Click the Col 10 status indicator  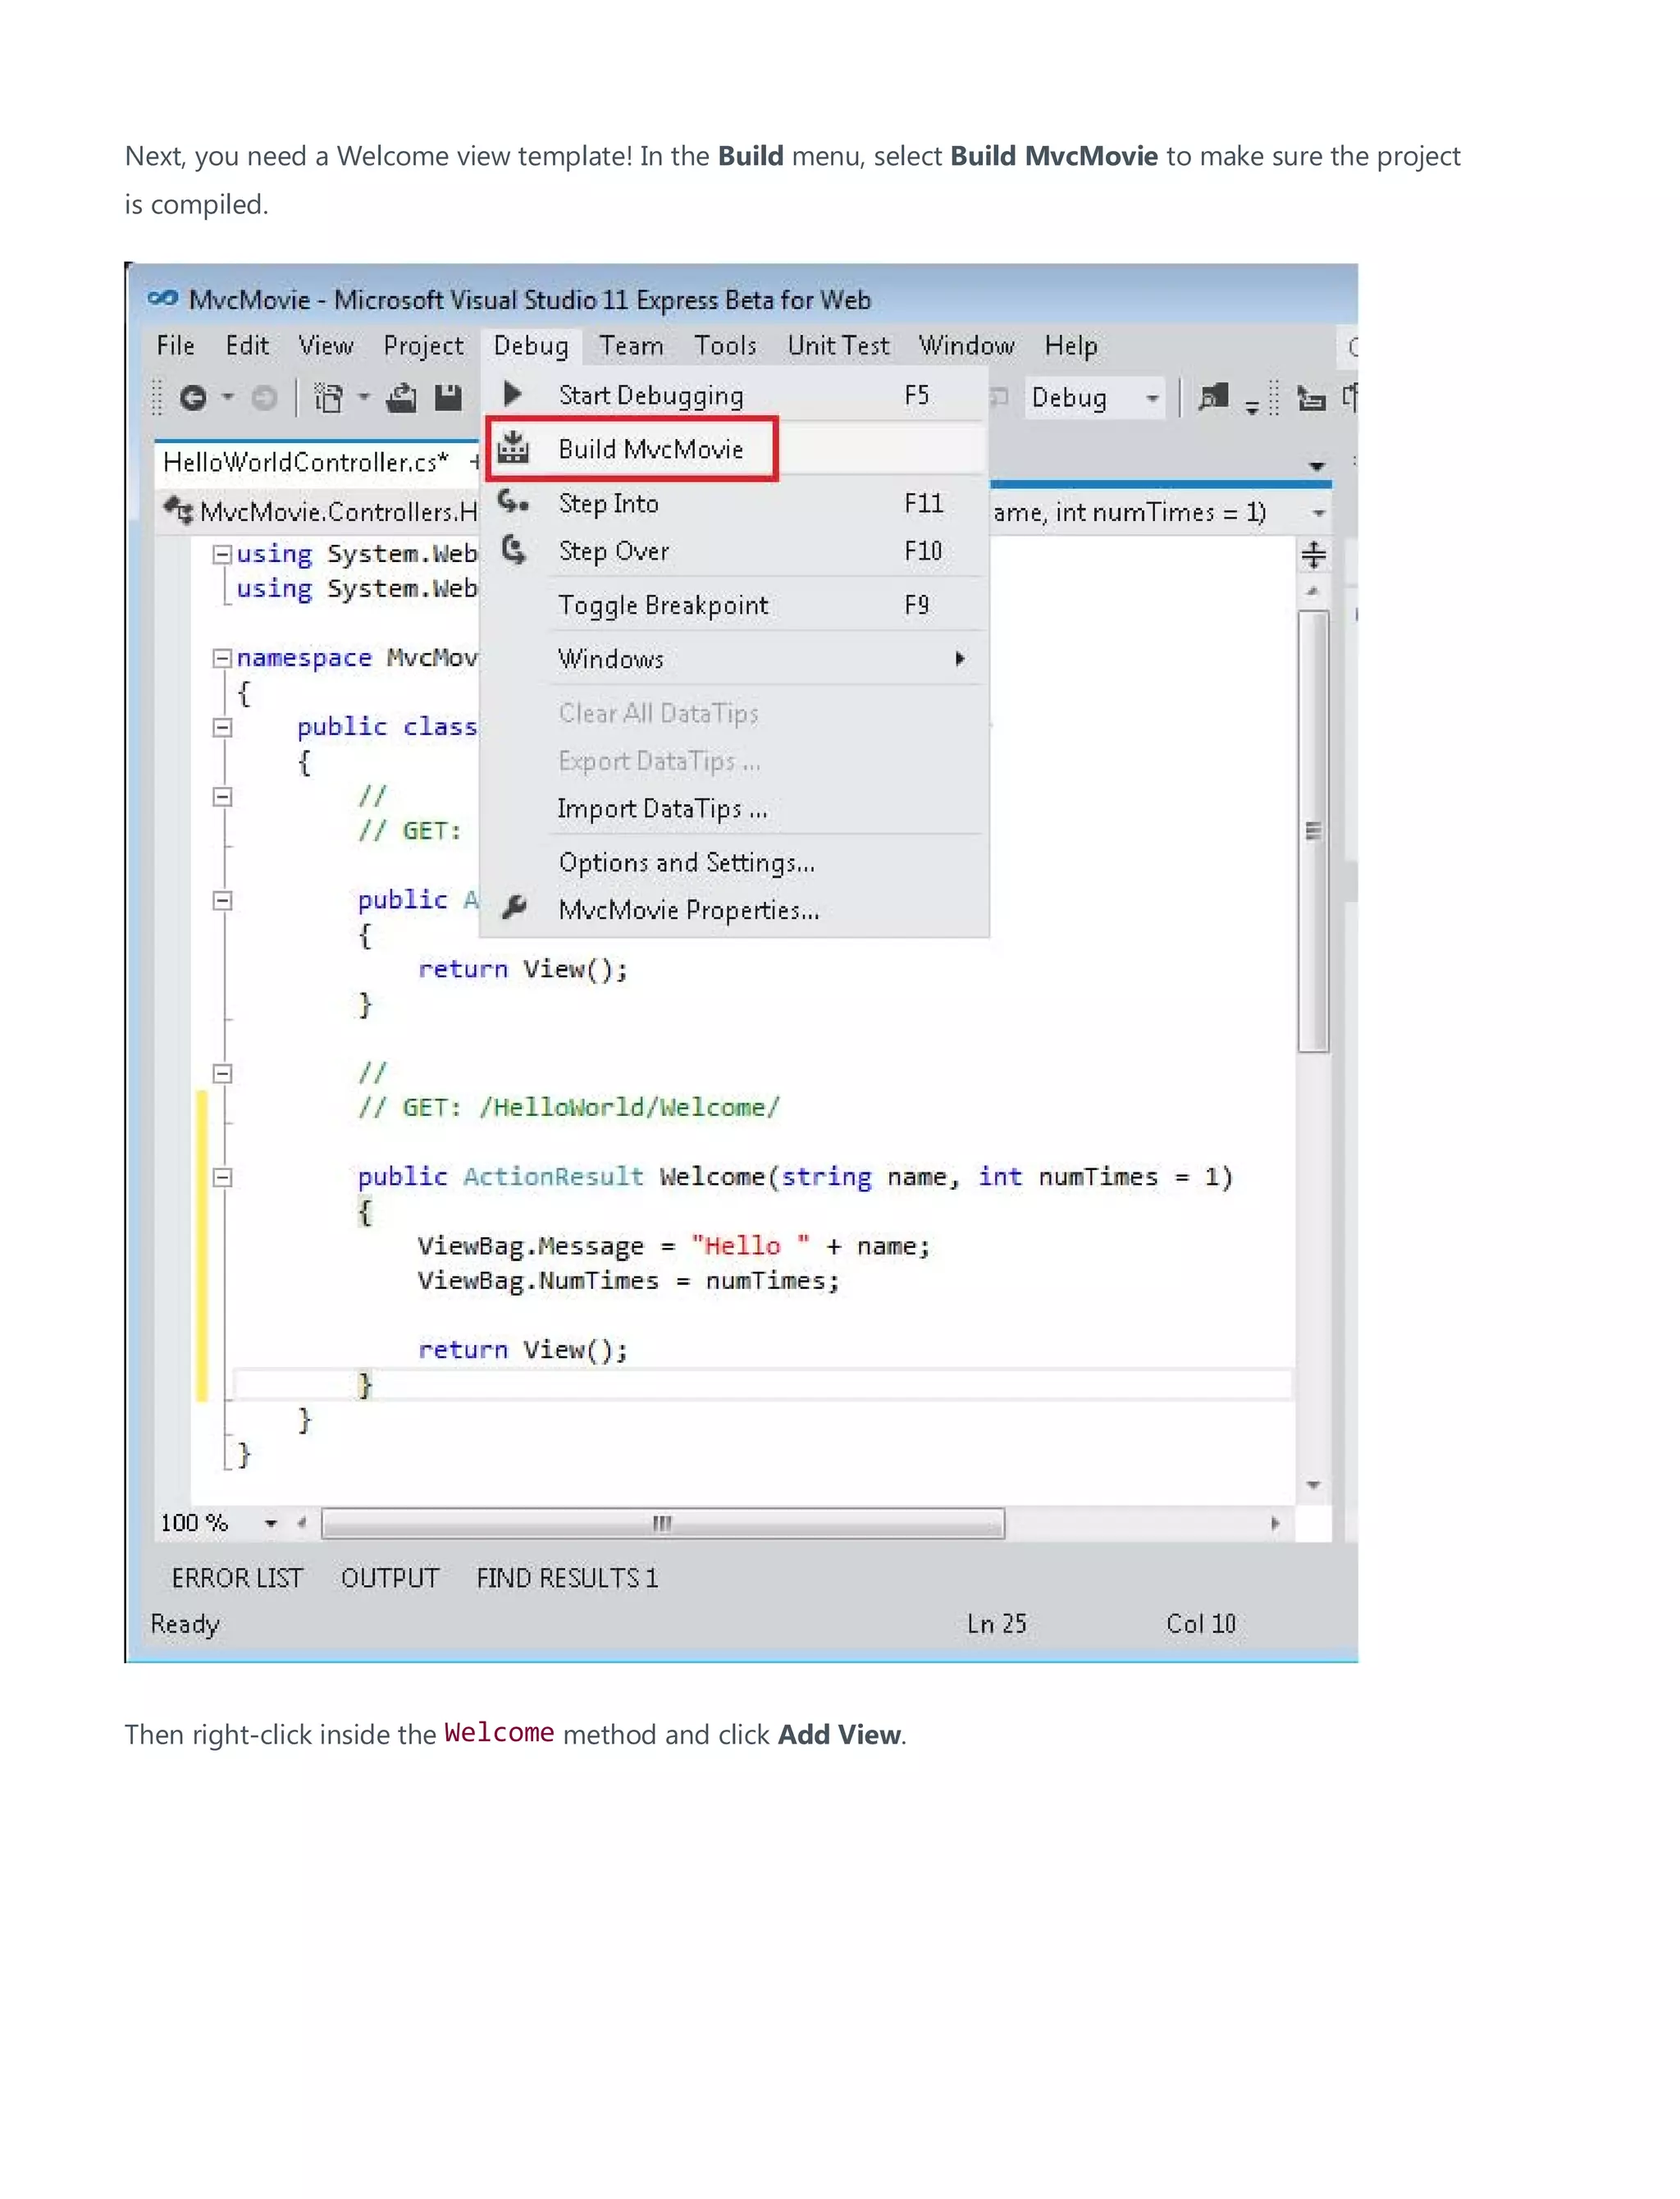(x=1201, y=1624)
